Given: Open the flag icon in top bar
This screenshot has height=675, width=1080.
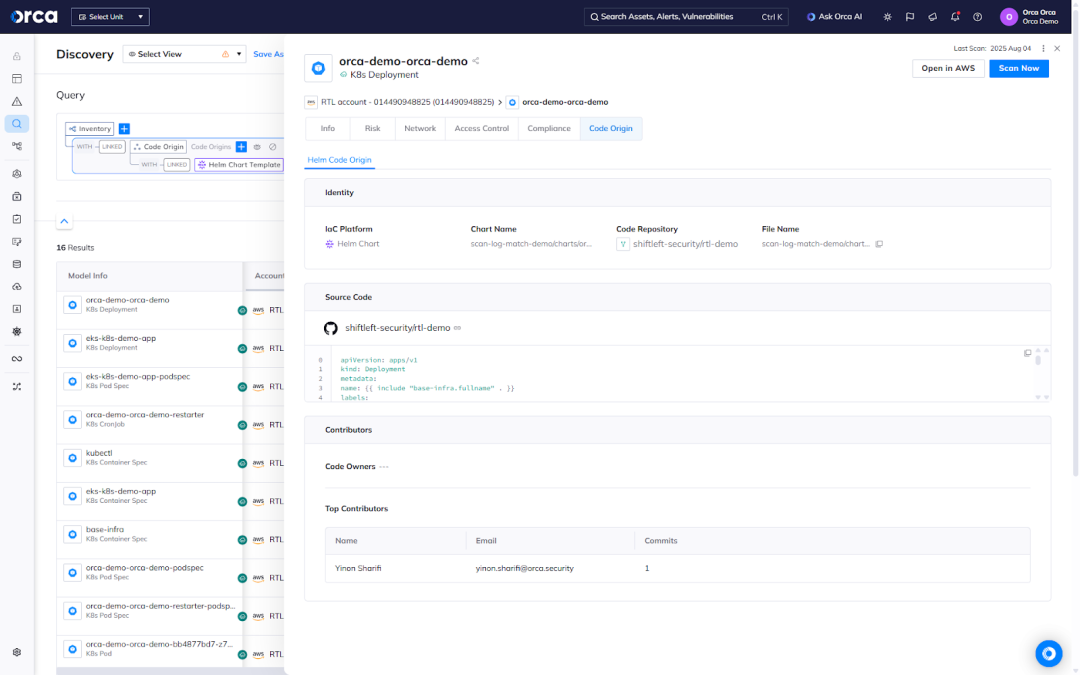Looking at the screenshot, I should 910,17.
